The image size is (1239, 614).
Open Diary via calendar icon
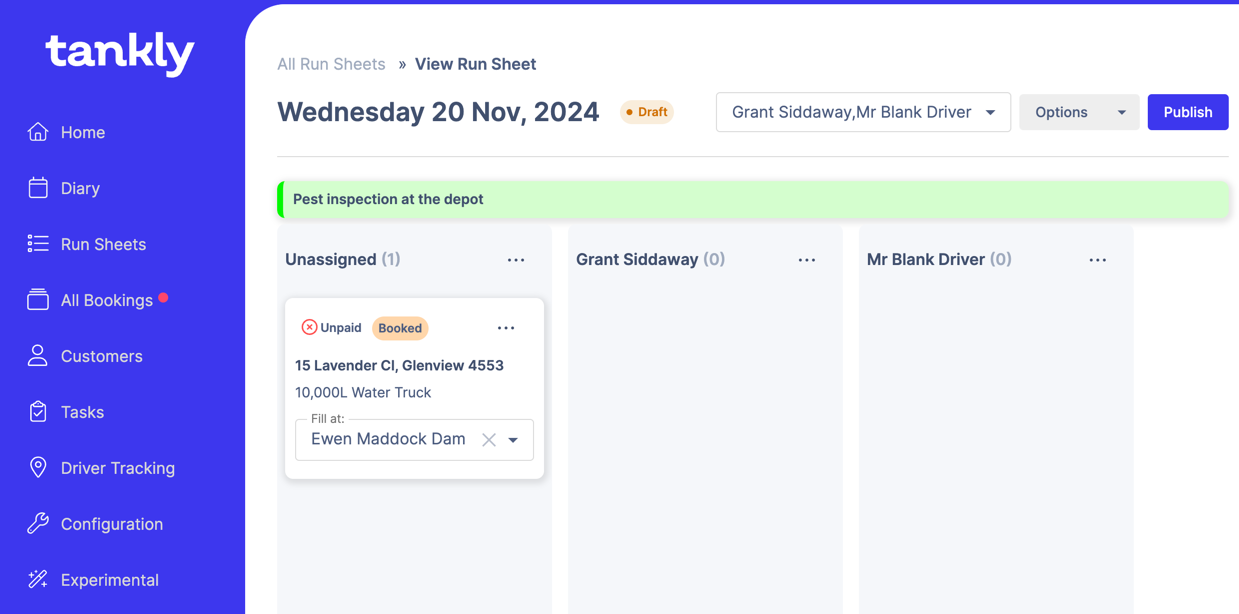[38, 188]
